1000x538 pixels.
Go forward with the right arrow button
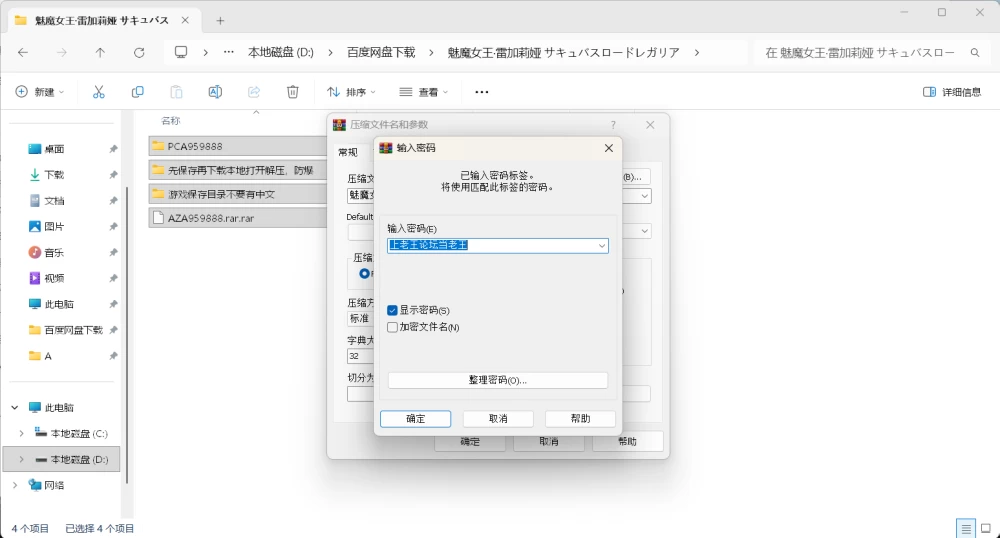tap(62, 52)
